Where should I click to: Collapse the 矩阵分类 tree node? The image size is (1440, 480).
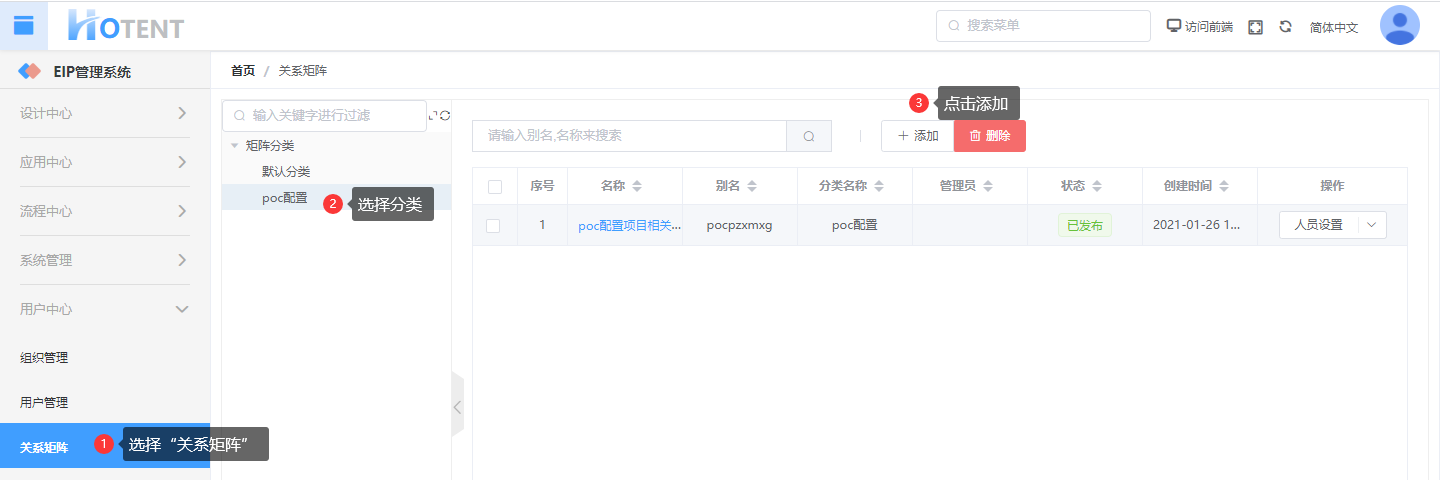pos(234,146)
